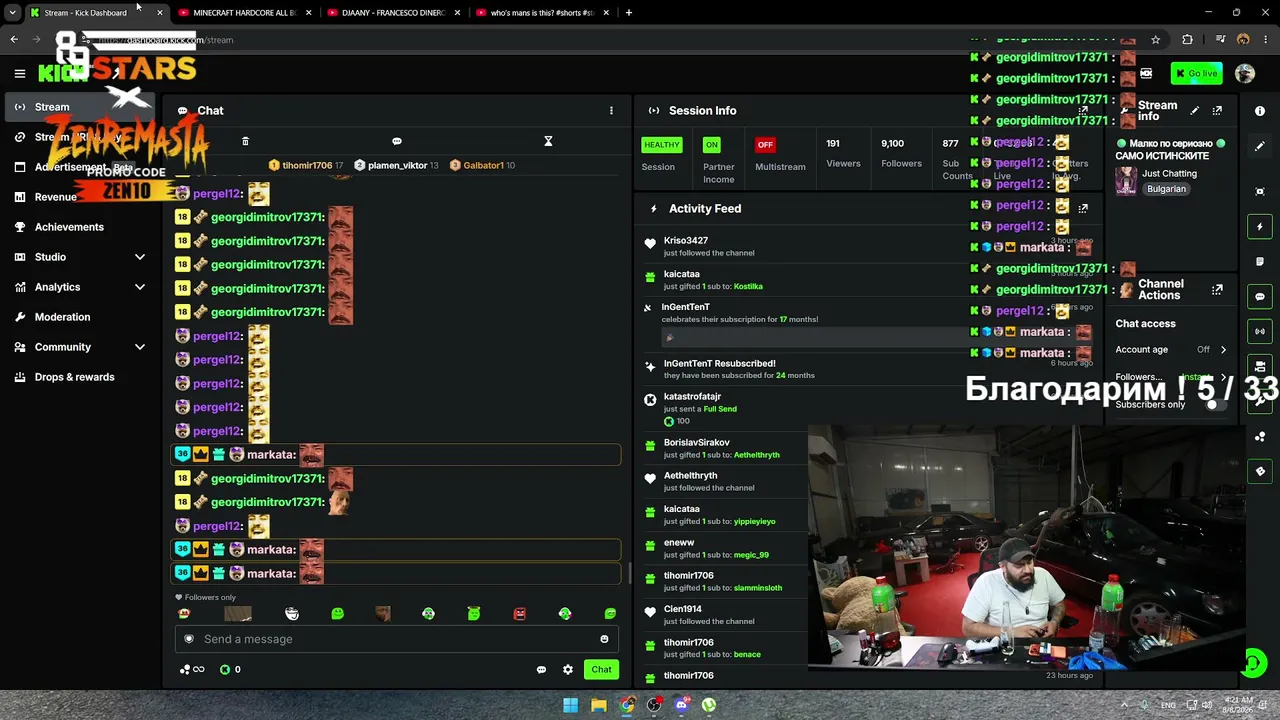Open Discord from the taskbar
Image resolution: width=1280 pixels, height=720 pixels.
click(682, 705)
